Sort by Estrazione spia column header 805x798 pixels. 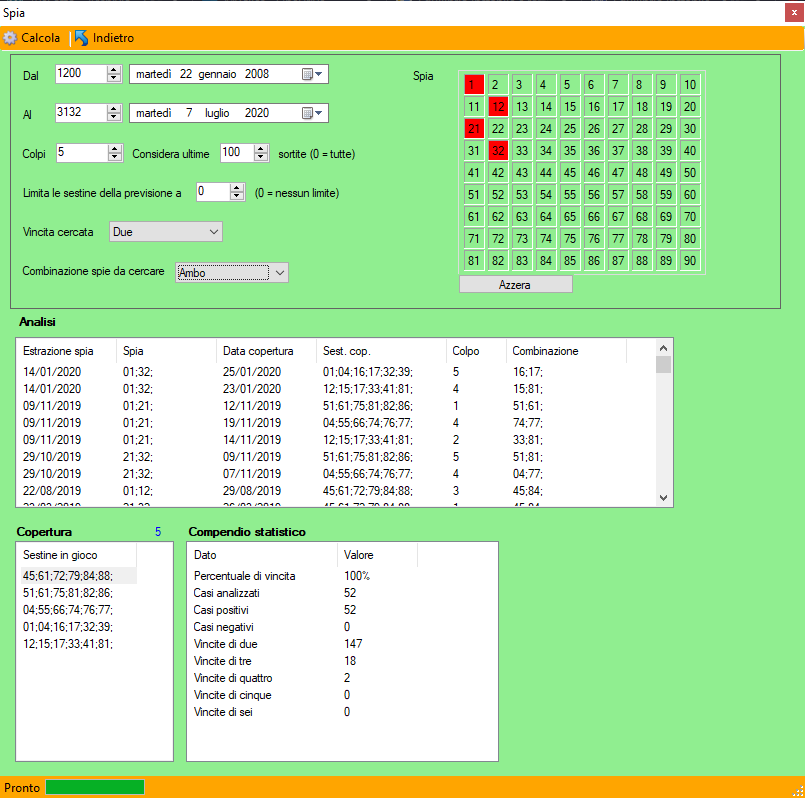[x=66, y=351]
